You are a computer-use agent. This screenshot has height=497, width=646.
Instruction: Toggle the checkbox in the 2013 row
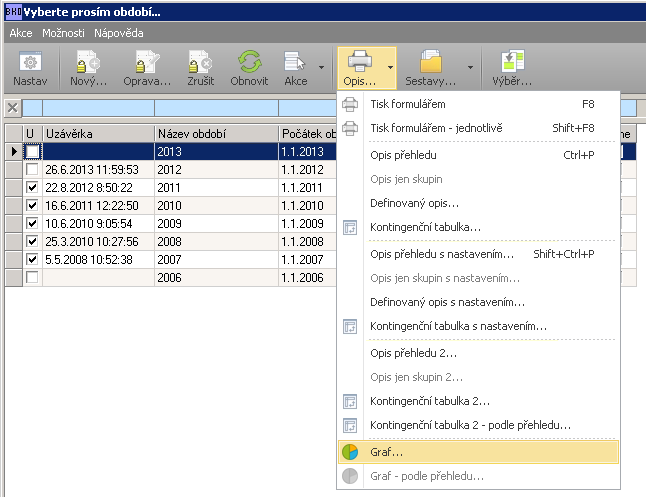point(32,152)
